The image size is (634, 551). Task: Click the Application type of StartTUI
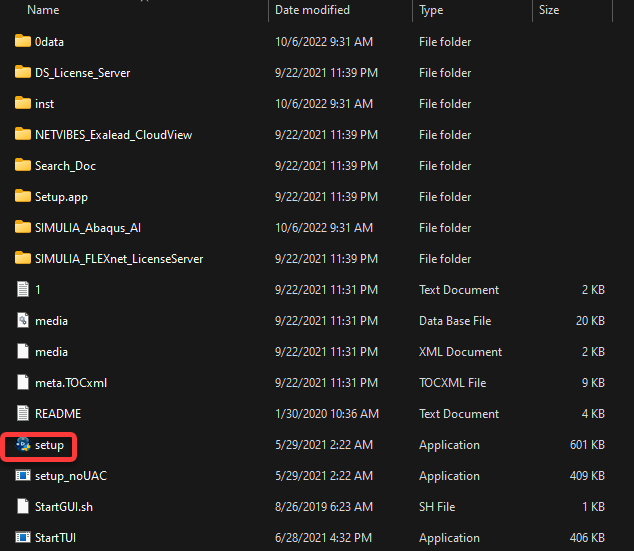[x=449, y=538]
